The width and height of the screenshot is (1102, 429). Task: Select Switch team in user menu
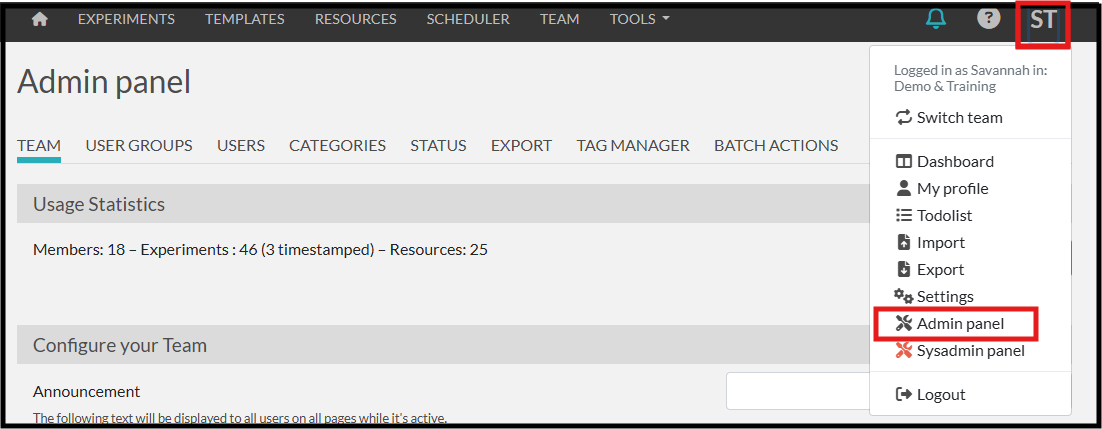[949, 117]
